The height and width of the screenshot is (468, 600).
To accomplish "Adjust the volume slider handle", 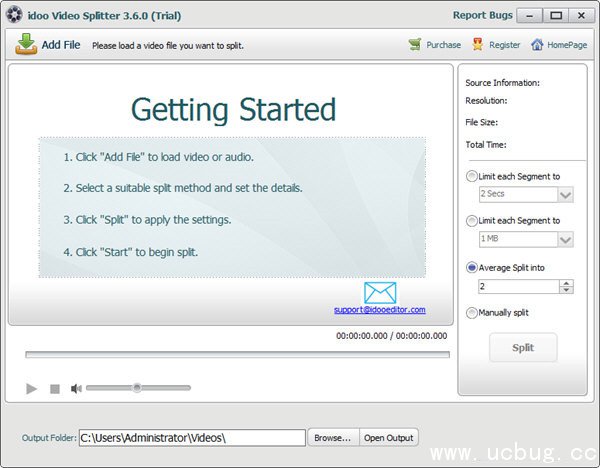I will (x=137, y=388).
